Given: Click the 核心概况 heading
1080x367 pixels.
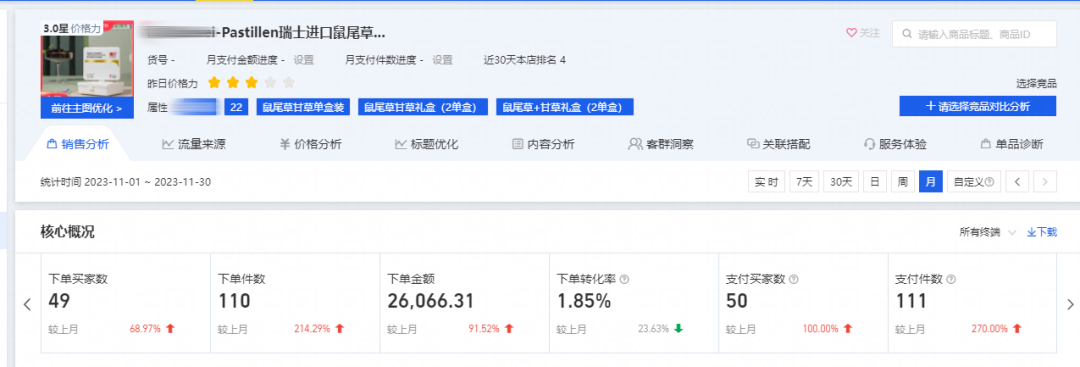Looking at the screenshot, I should click(68, 232).
